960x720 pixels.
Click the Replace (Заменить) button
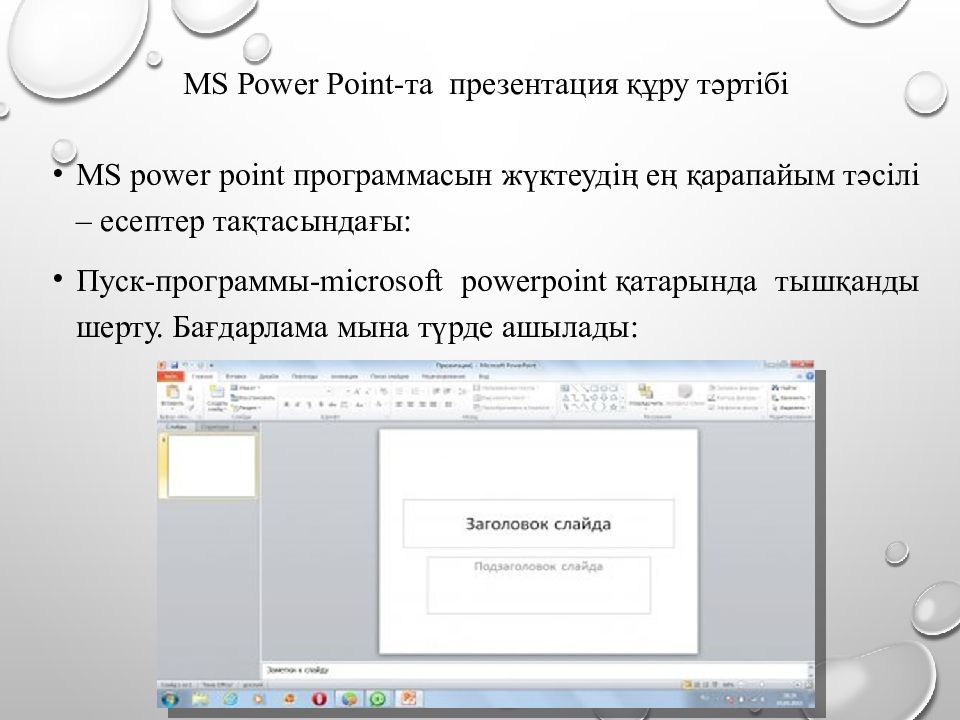(790, 398)
